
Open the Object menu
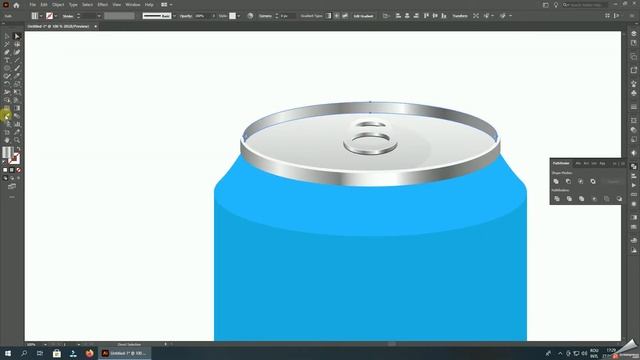click(58, 5)
